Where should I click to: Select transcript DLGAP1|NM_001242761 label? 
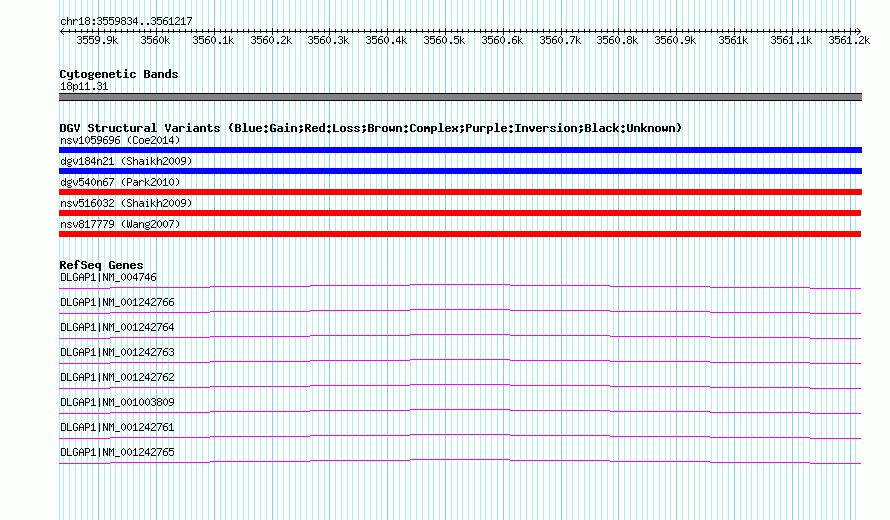117,427
